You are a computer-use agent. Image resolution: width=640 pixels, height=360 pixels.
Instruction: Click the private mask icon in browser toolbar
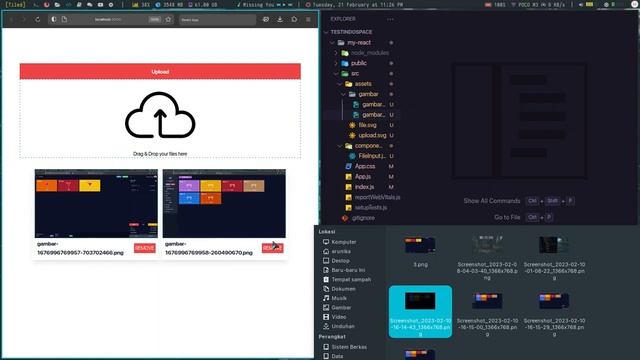[x=266, y=19]
